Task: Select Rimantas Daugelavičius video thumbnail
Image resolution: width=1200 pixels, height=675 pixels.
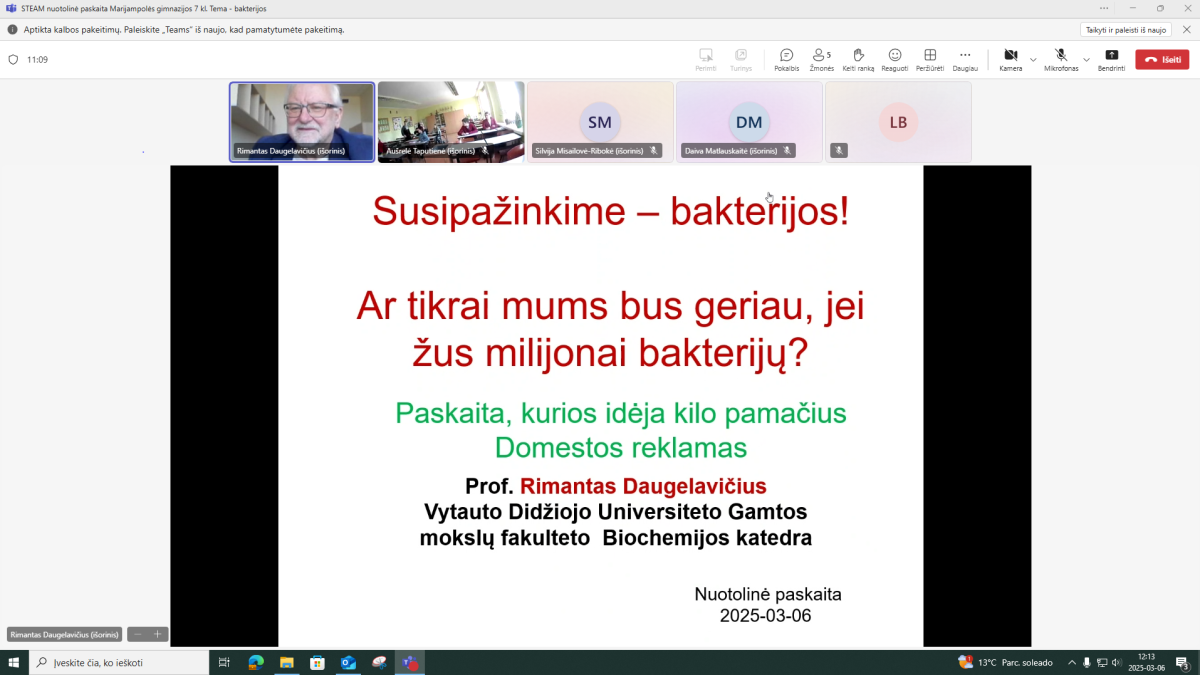Action: click(x=302, y=121)
